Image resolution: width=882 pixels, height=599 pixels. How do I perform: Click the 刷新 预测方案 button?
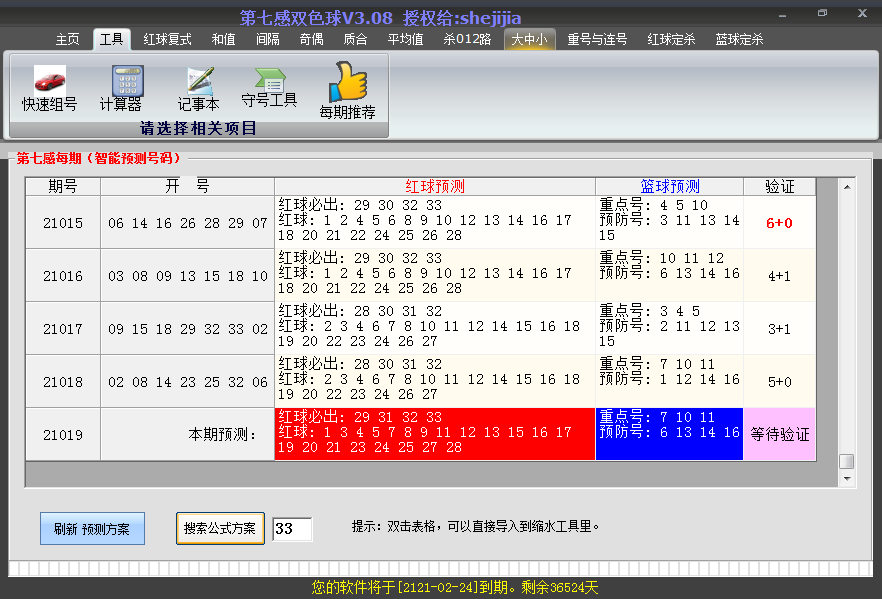(x=92, y=529)
